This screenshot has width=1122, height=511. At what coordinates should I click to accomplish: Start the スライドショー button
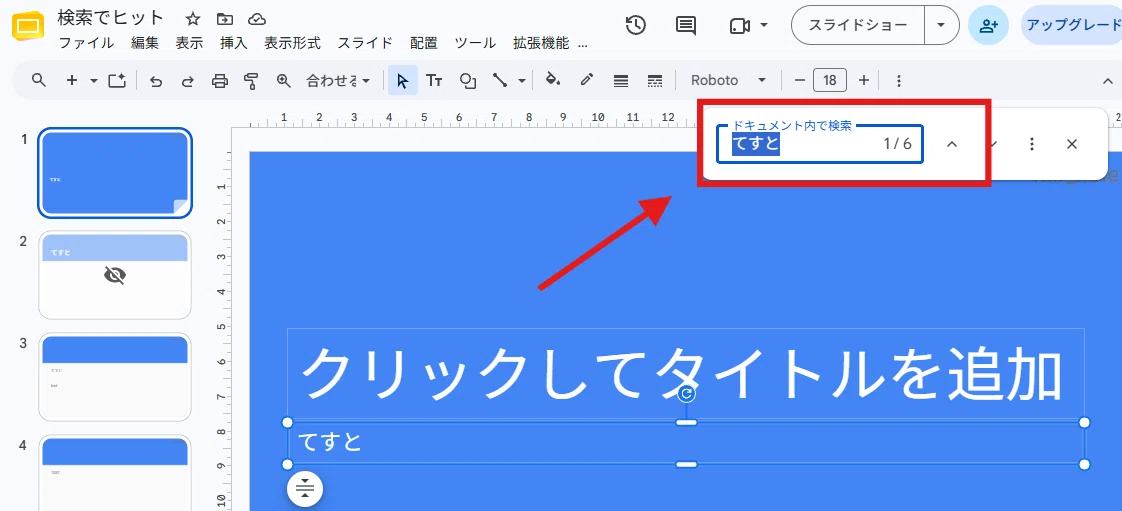coord(857,25)
